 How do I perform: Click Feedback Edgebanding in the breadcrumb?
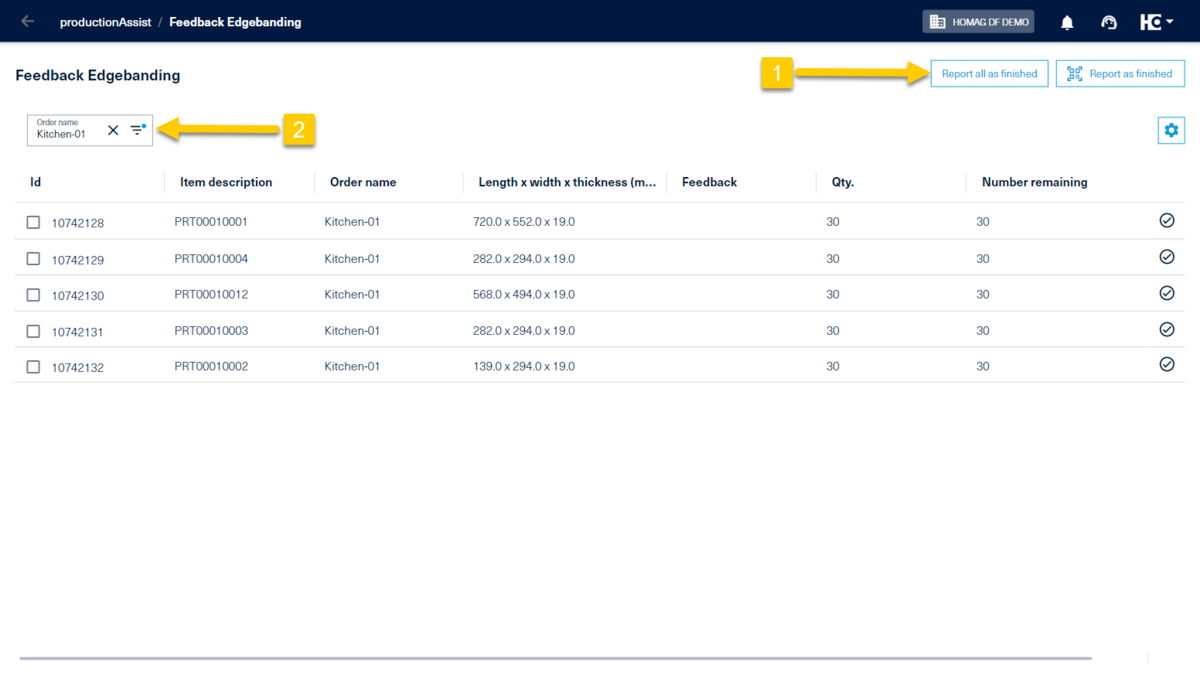tap(235, 20)
